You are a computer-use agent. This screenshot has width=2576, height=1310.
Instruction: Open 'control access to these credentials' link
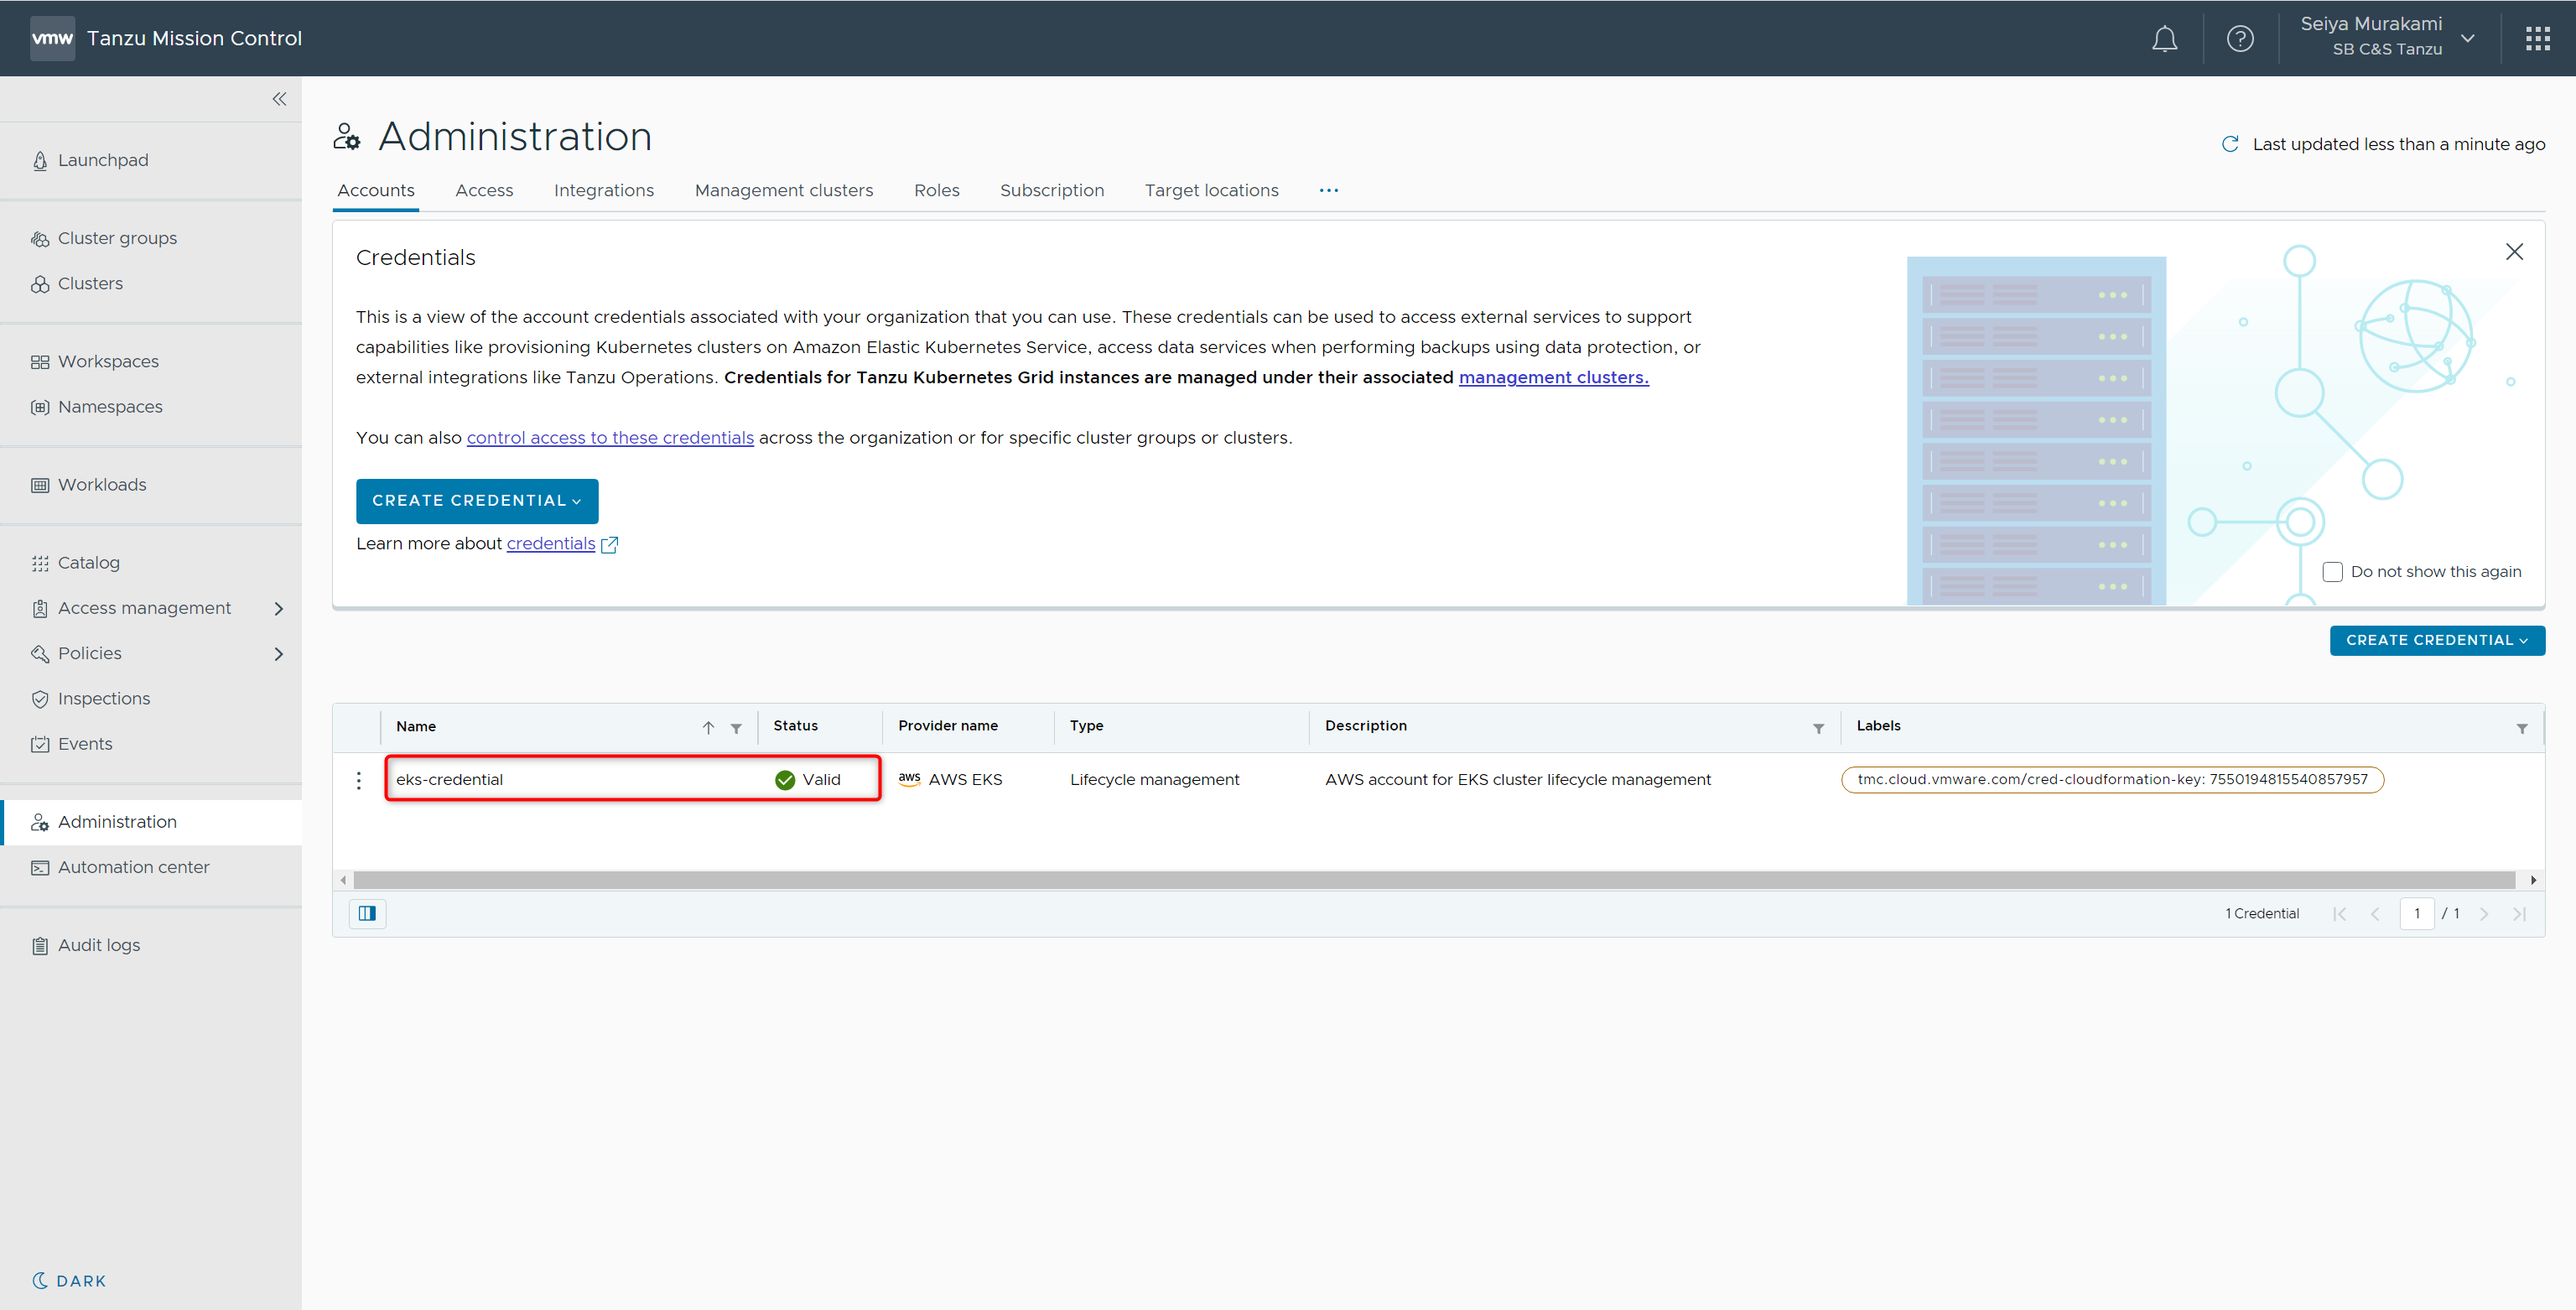[x=609, y=438]
